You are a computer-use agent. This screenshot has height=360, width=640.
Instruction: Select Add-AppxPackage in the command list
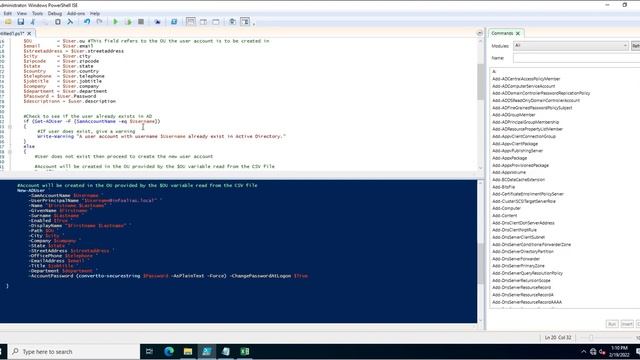(x=509, y=158)
